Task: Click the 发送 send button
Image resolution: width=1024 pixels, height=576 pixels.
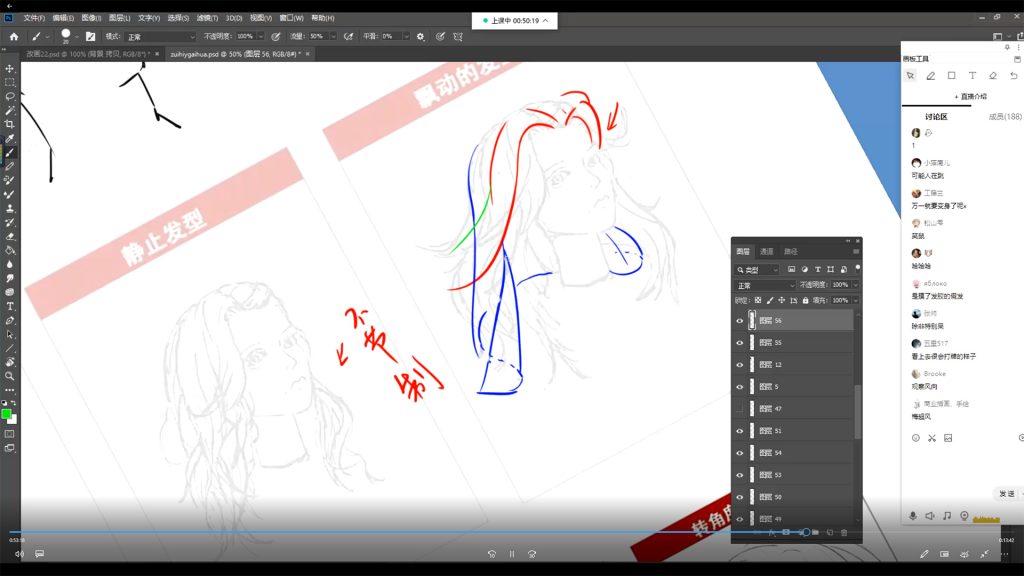Action: [1006, 494]
